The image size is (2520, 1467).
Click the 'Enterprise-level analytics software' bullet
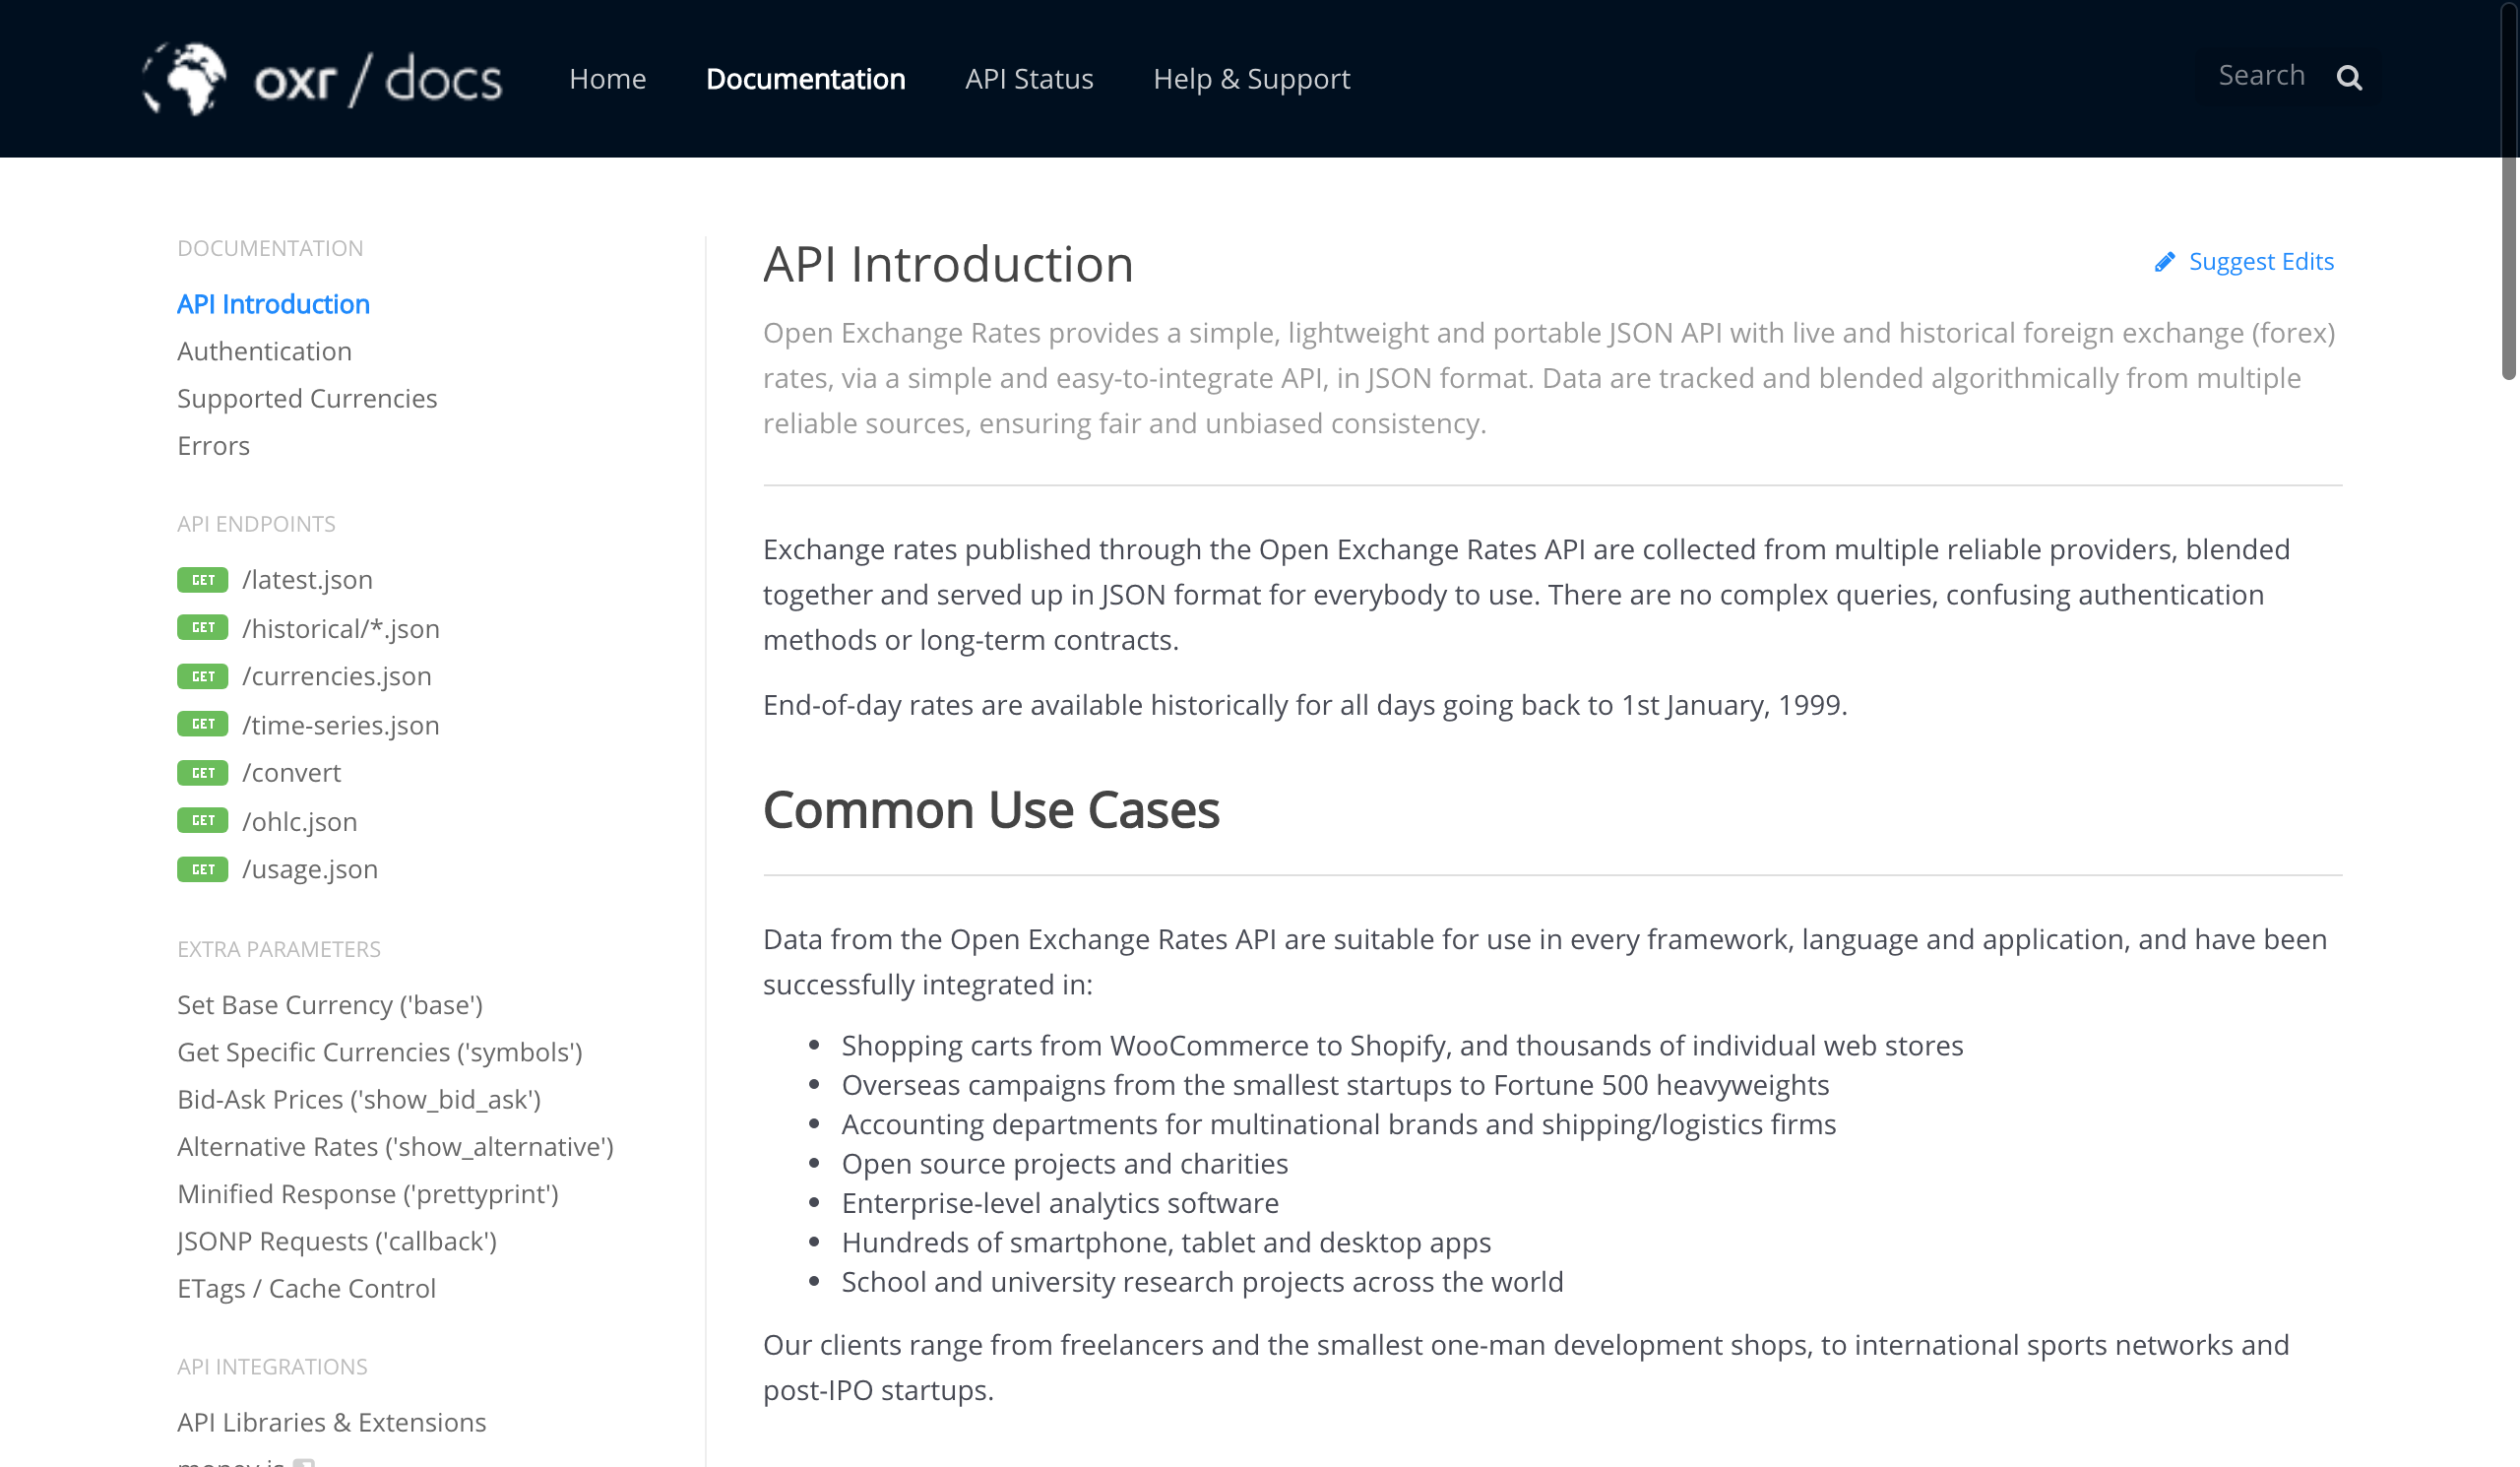point(1060,1203)
